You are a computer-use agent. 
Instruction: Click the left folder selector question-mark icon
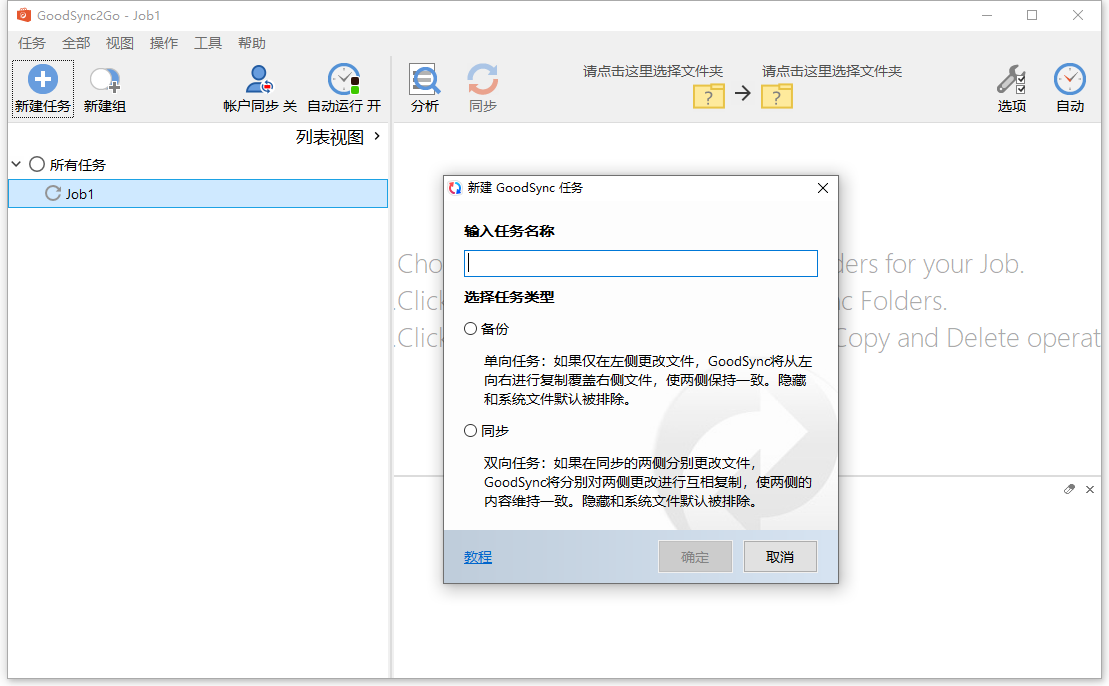pos(708,97)
